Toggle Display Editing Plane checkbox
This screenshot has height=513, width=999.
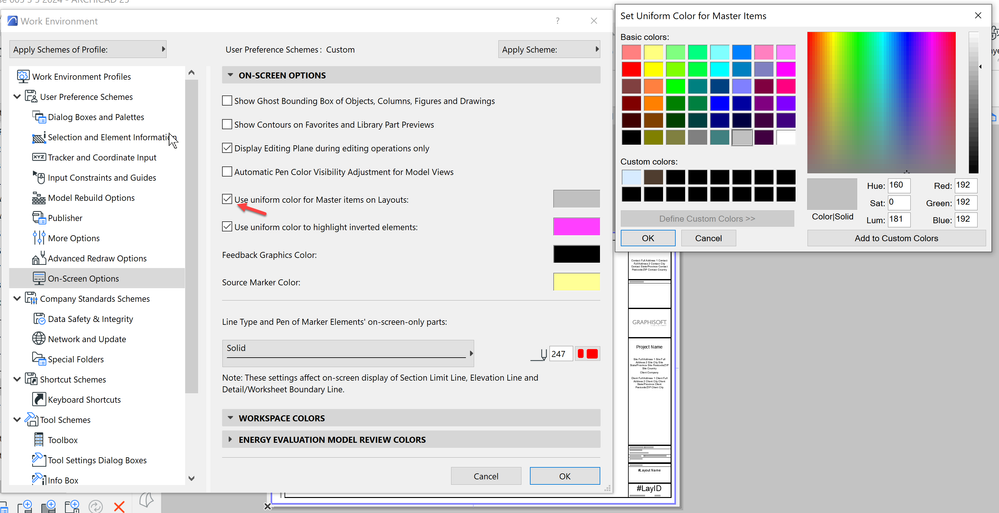pos(227,148)
